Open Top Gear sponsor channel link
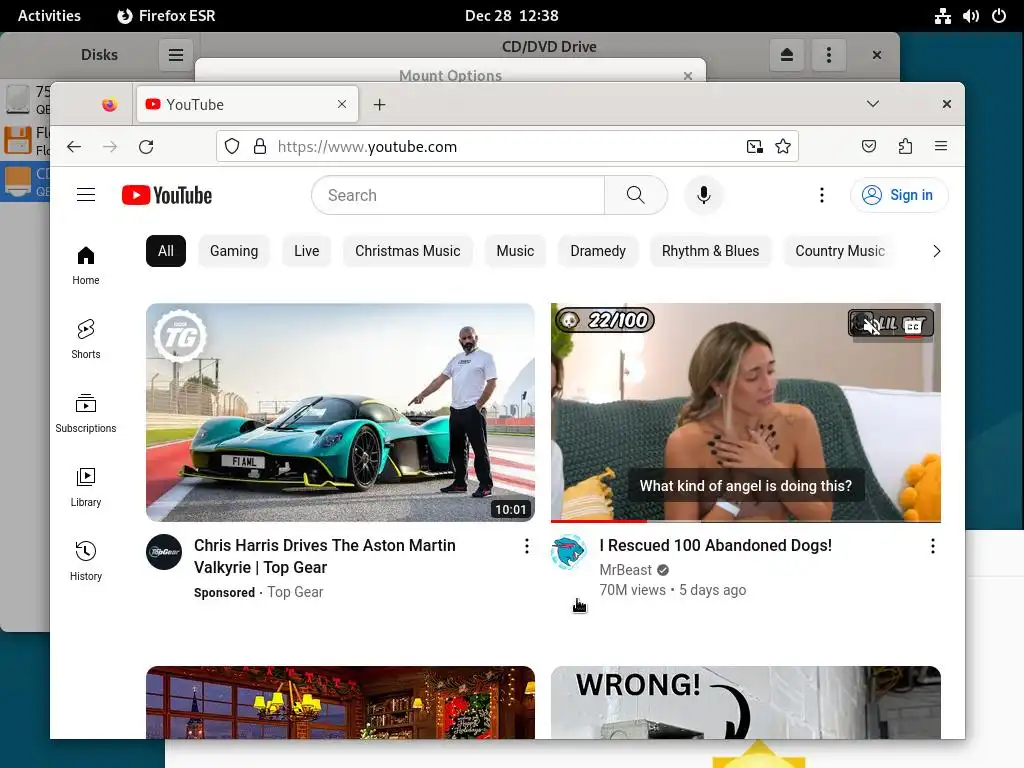The height and width of the screenshot is (768, 1024). point(295,592)
